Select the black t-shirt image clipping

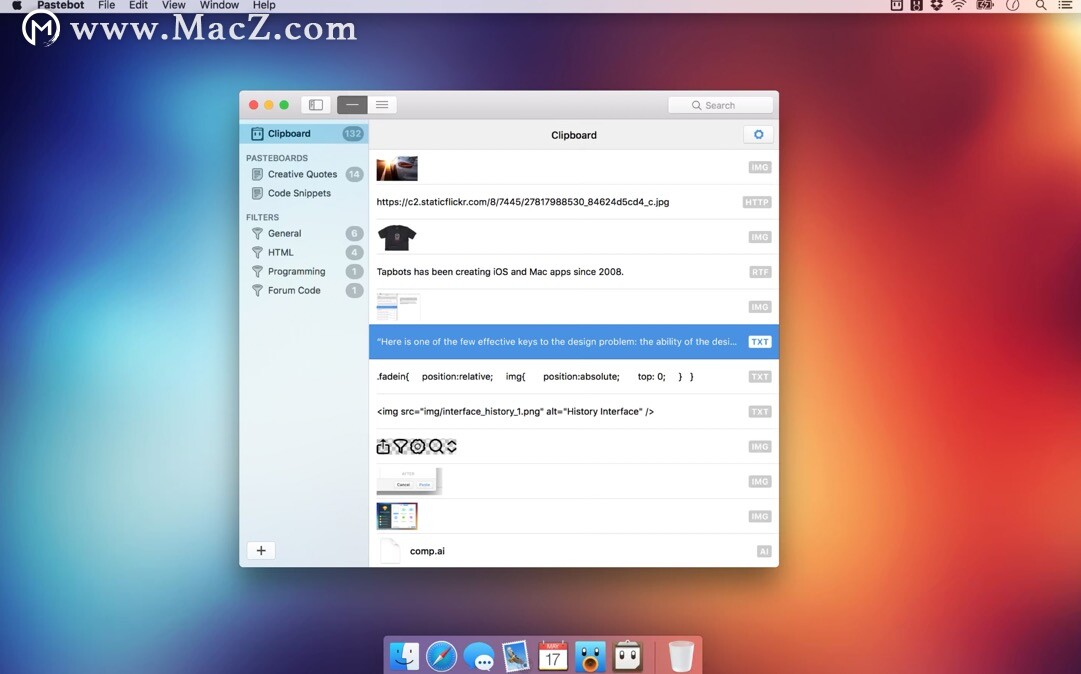pos(574,237)
